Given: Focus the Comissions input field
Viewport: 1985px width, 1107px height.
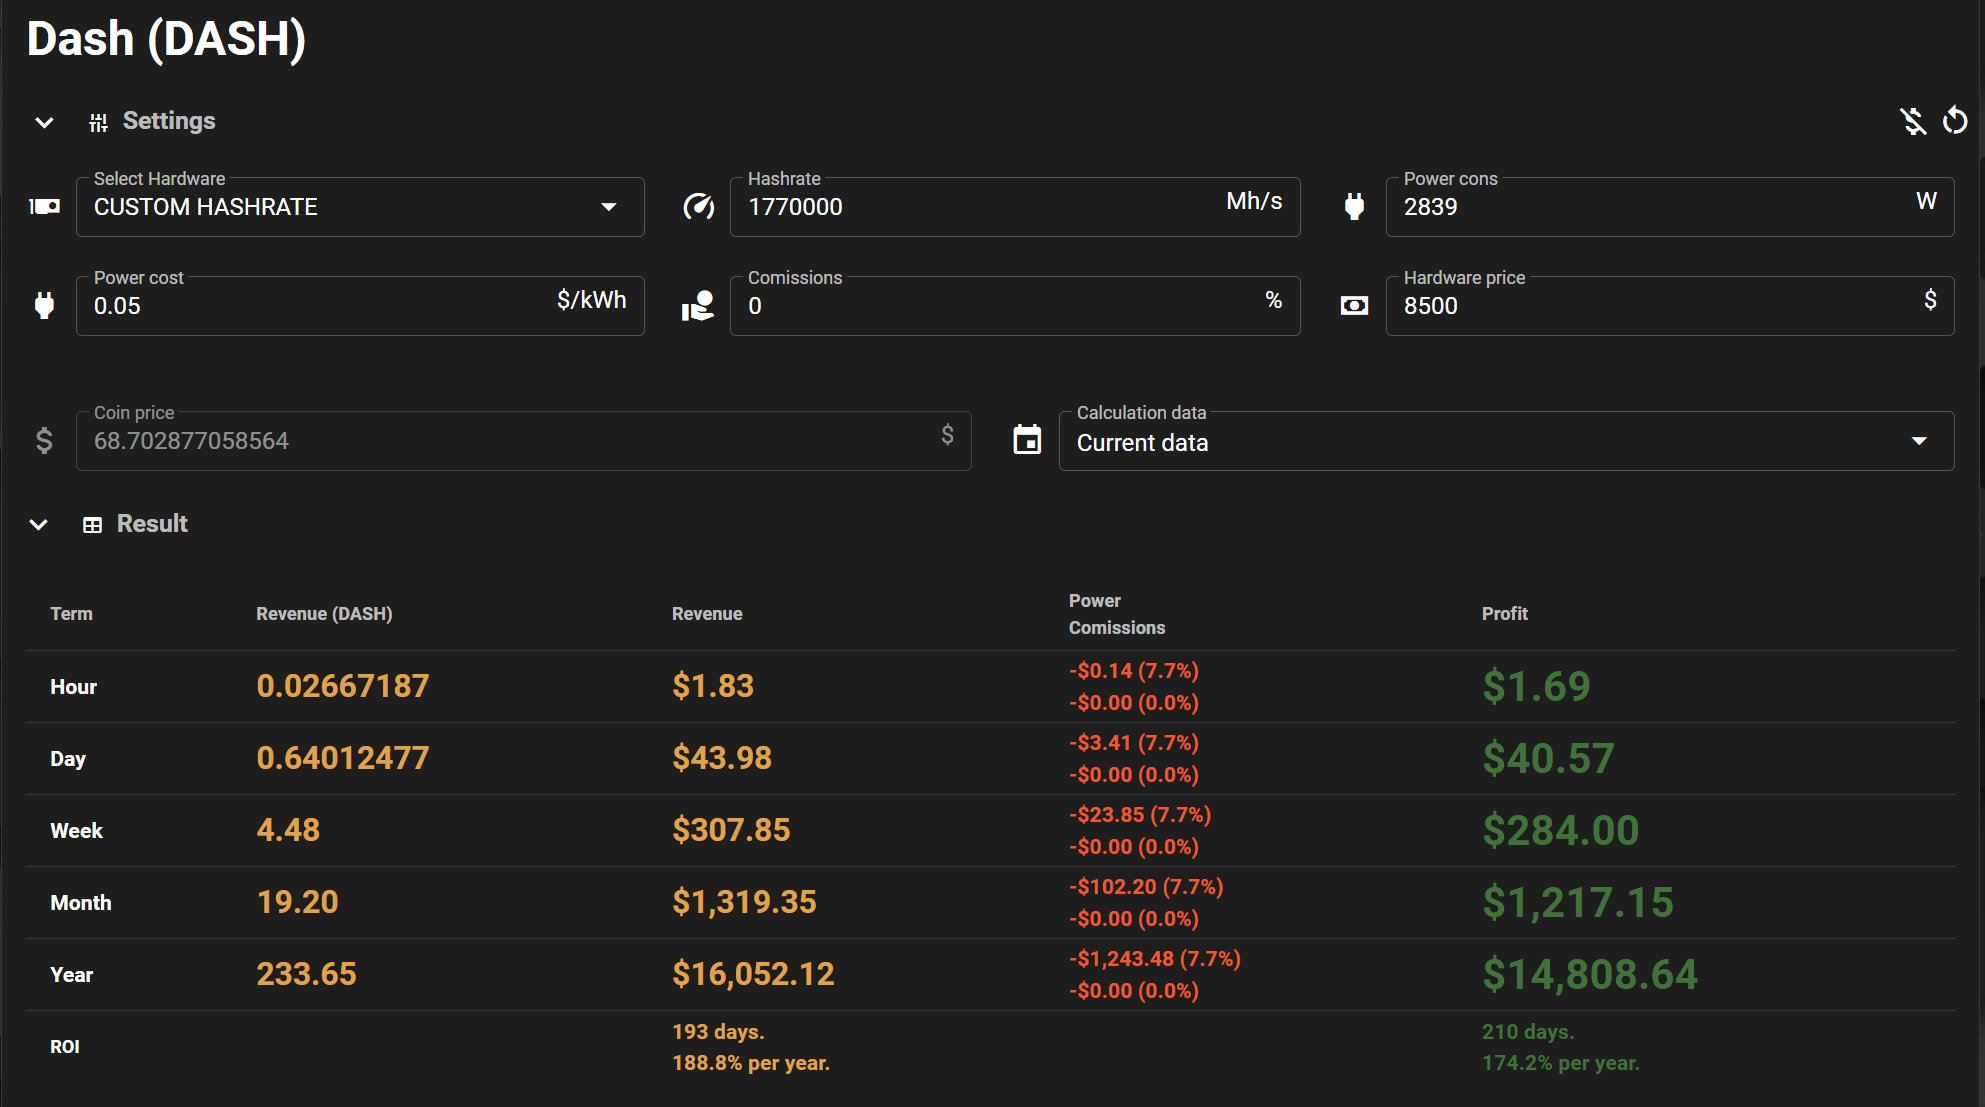Looking at the screenshot, I should [x=1015, y=306].
